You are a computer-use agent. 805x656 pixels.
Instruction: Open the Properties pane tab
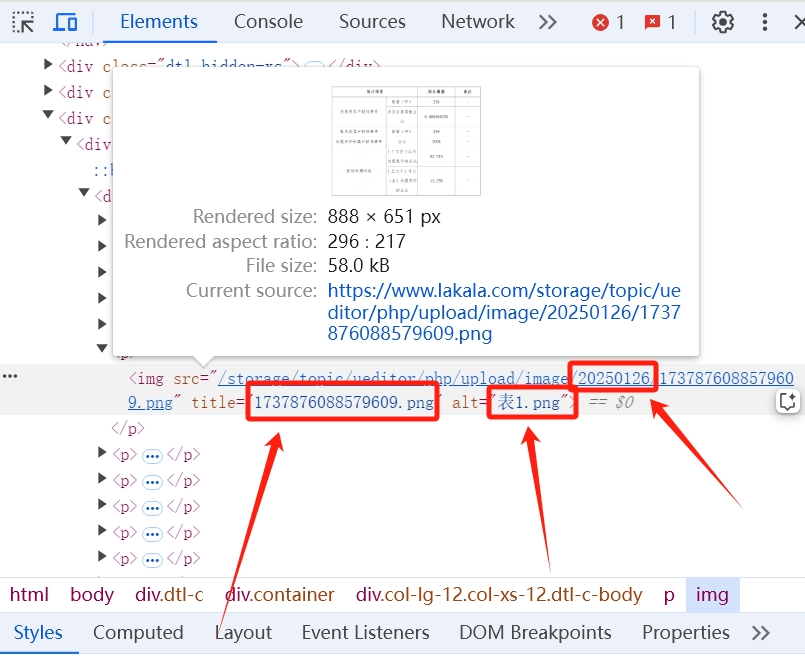pos(686,632)
